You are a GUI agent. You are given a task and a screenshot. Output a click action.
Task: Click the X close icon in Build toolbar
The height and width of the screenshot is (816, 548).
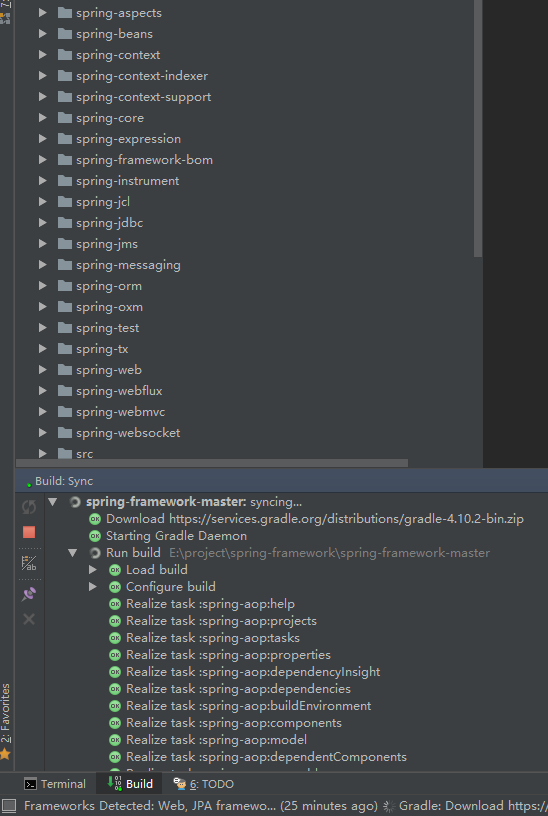[29, 619]
